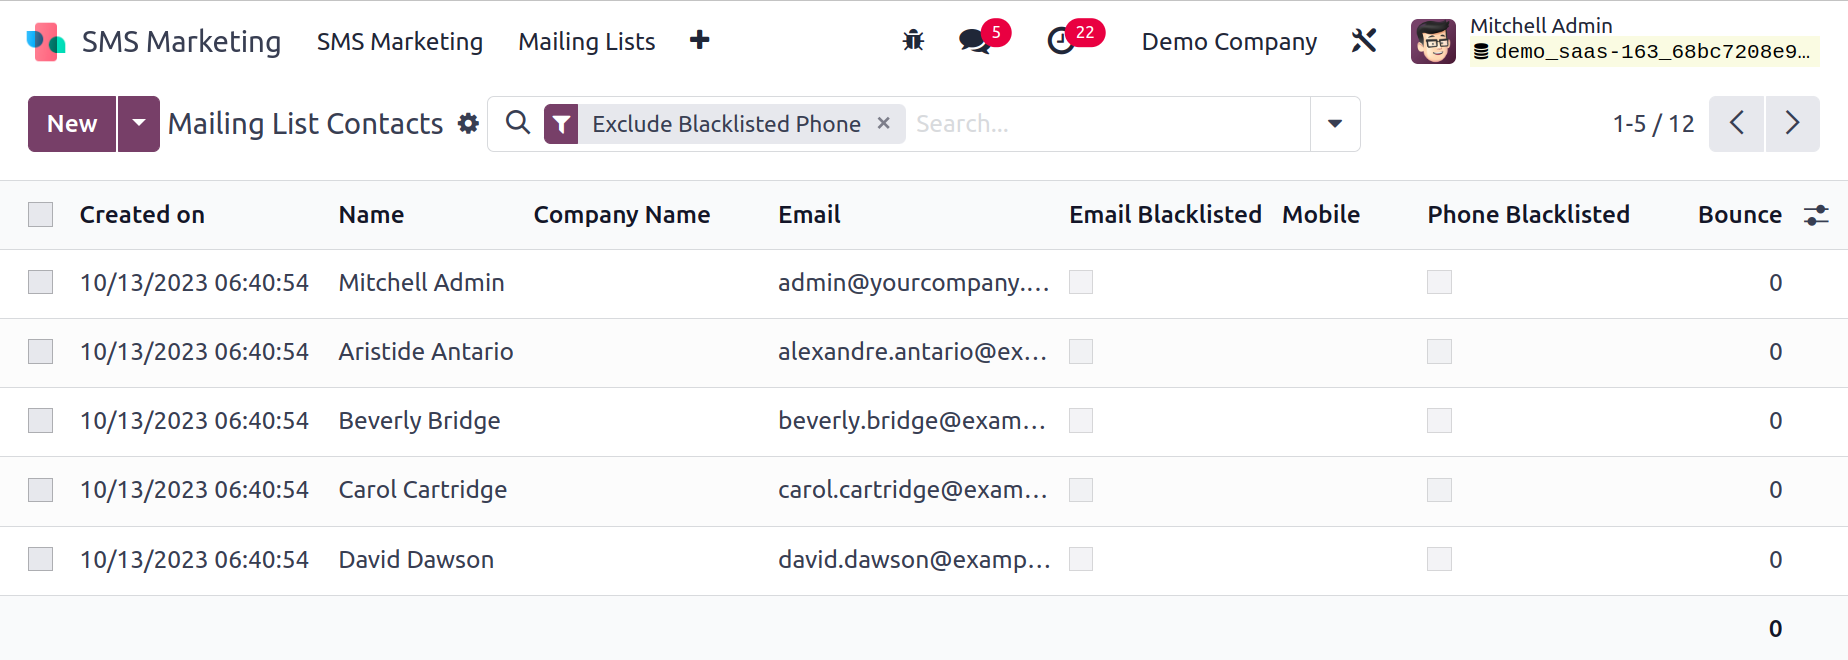Check the David Dawson row checkbox
Viewport: 1848px width, 660px height.
41,560
